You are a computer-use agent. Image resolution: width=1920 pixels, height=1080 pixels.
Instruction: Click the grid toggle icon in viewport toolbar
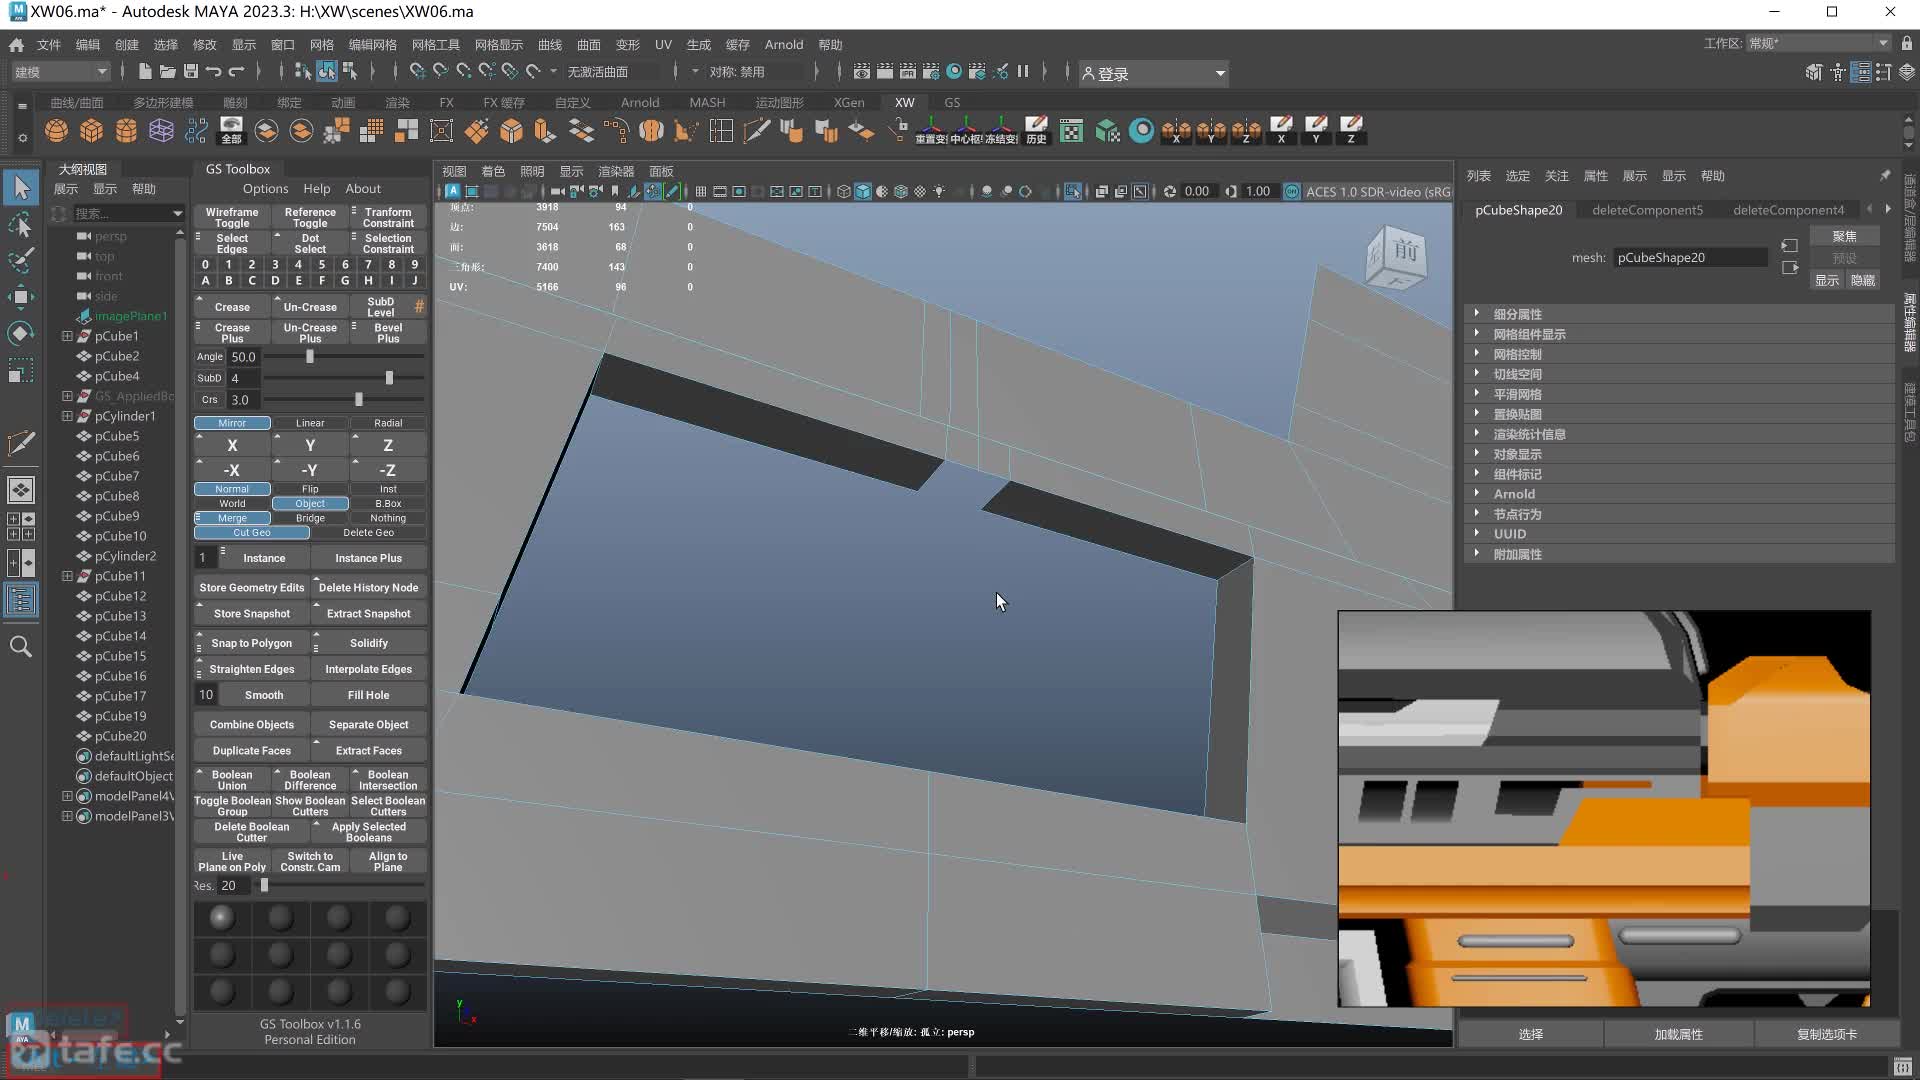point(701,192)
